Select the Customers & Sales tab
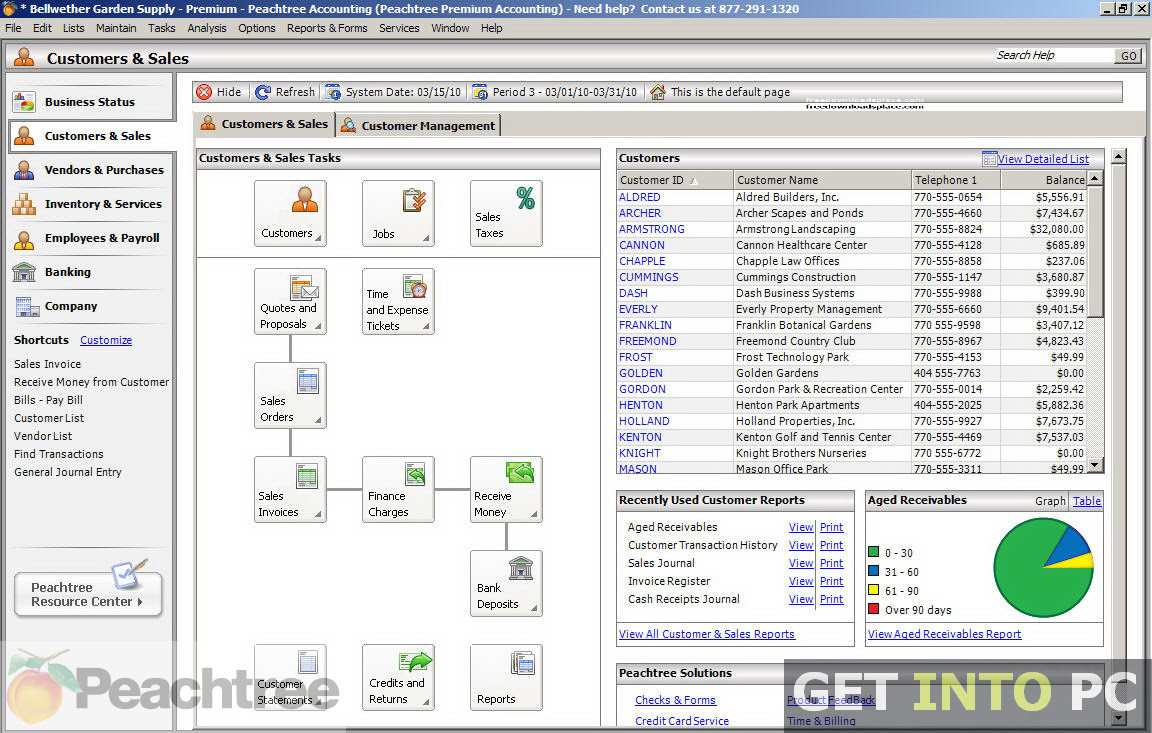 (x=264, y=124)
